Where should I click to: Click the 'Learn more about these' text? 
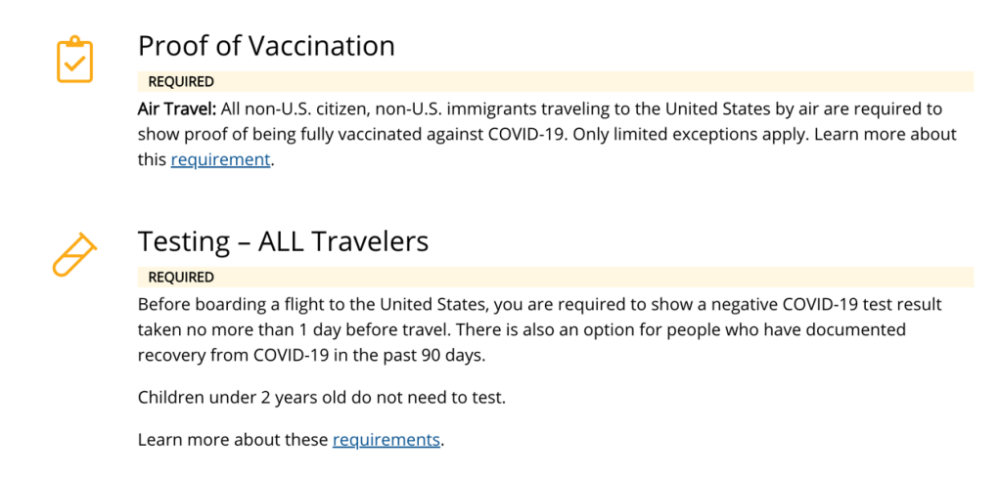click(x=233, y=439)
